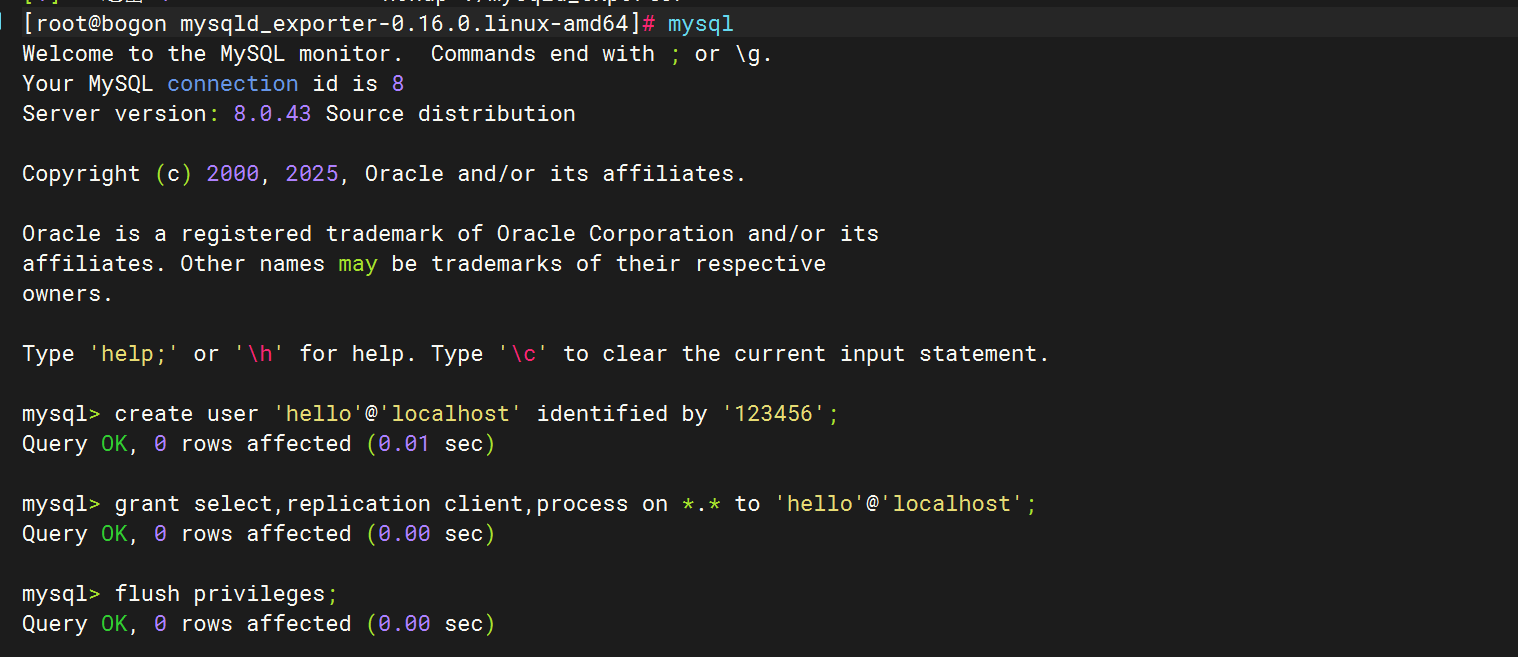Click the copyright year '2025'
The height and width of the screenshot is (657, 1518).
click(x=312, y=174)
